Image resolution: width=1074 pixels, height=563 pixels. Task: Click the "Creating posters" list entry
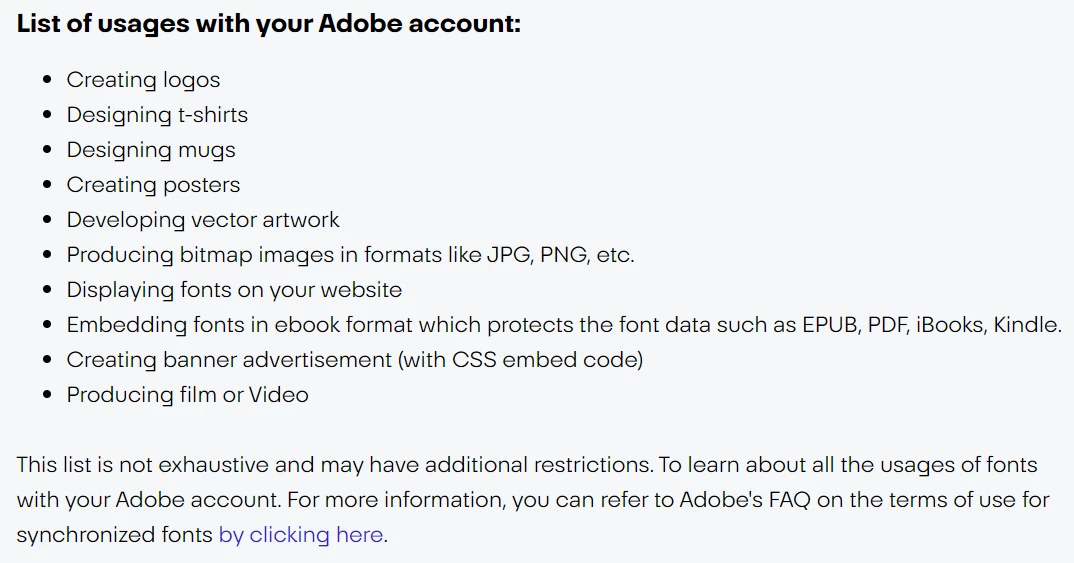click(x=153, y=185)
